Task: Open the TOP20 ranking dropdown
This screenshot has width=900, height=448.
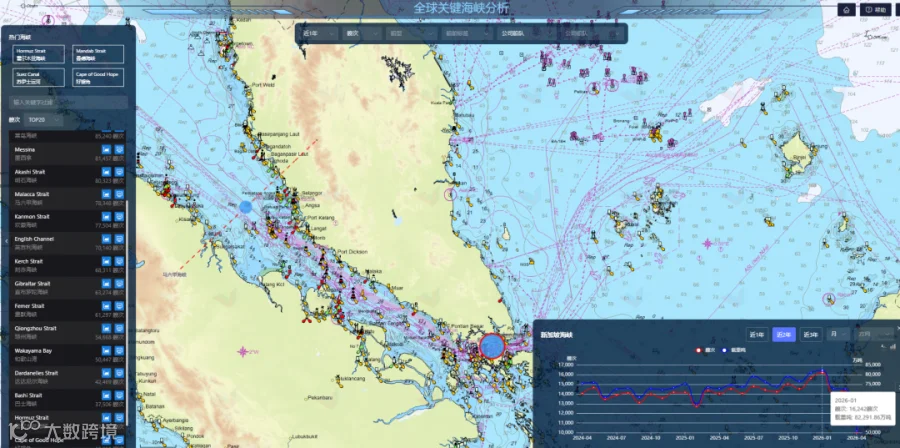Action: tap(44, 120)
